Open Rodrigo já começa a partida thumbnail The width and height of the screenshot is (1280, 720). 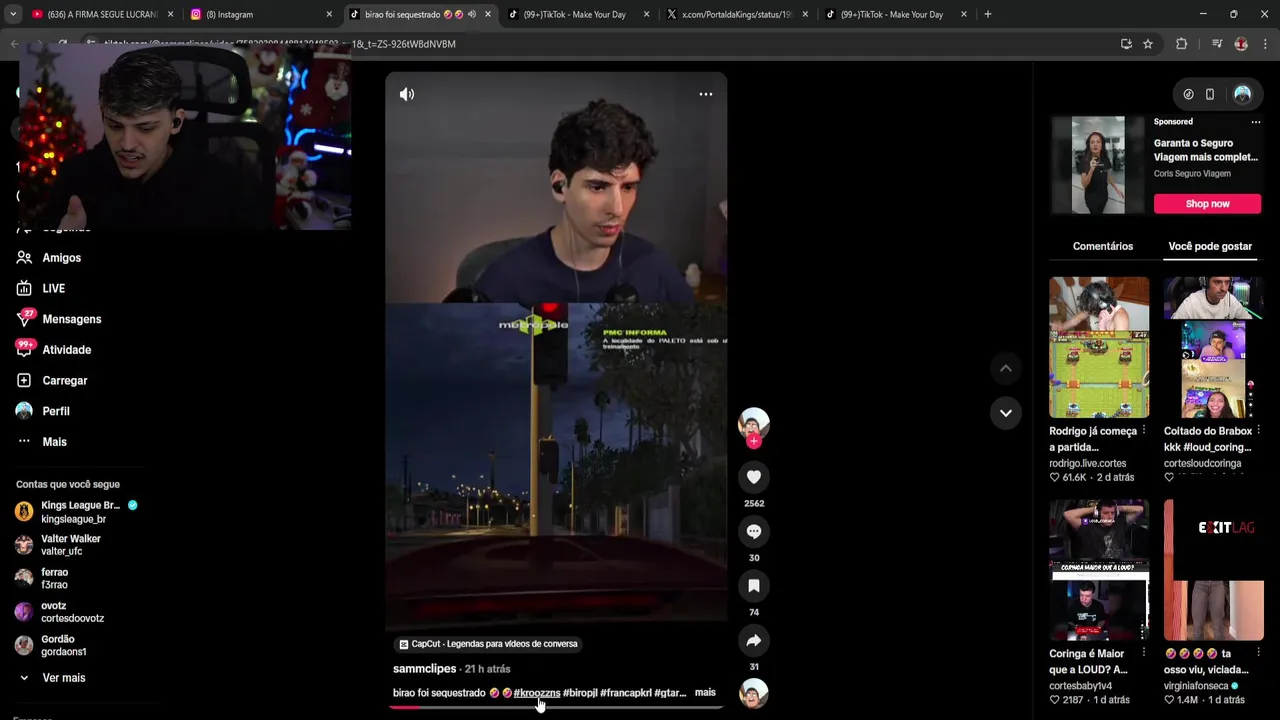[1099, 347]
